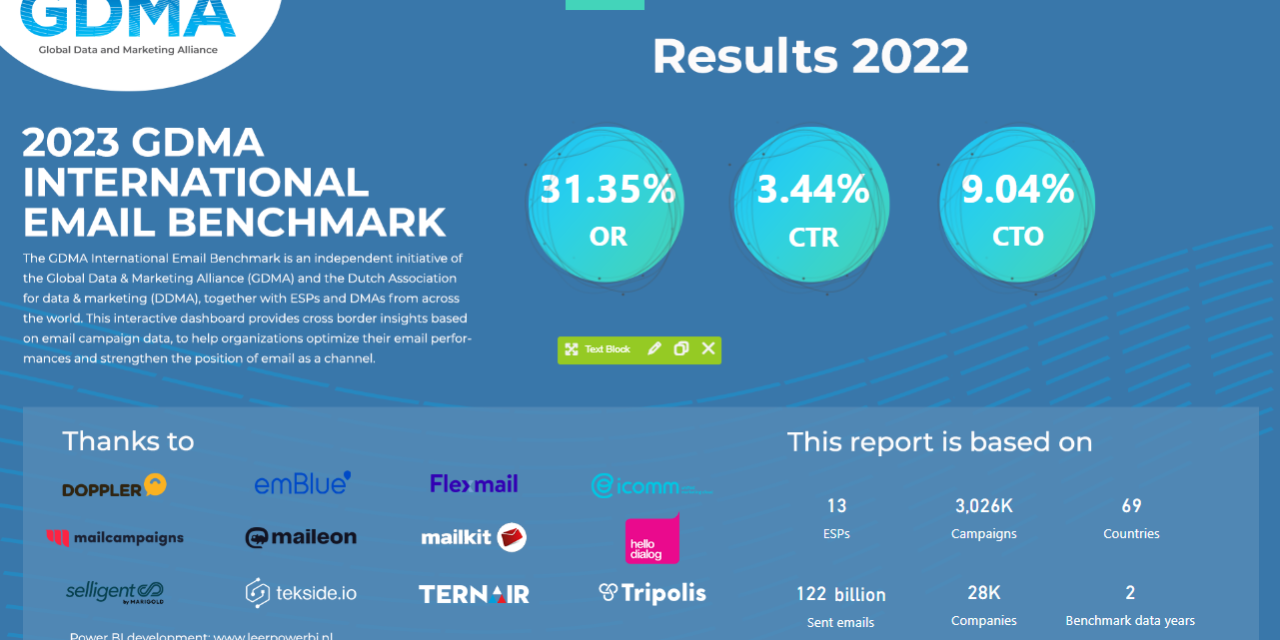This screenshot has height=640, width=1280.
Task: Click the Text Block move handle icon
Action: [571, 349]
